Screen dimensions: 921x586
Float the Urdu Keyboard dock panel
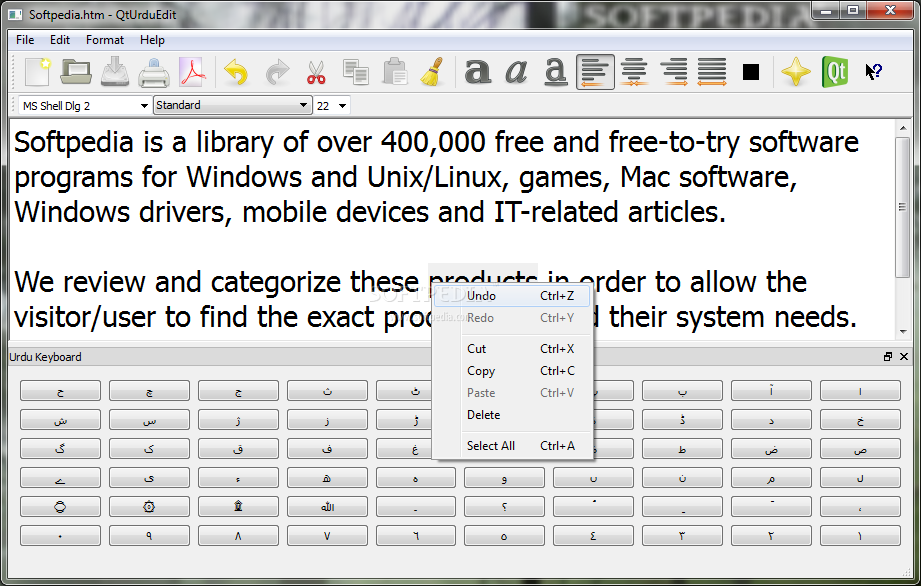point(888,356)
